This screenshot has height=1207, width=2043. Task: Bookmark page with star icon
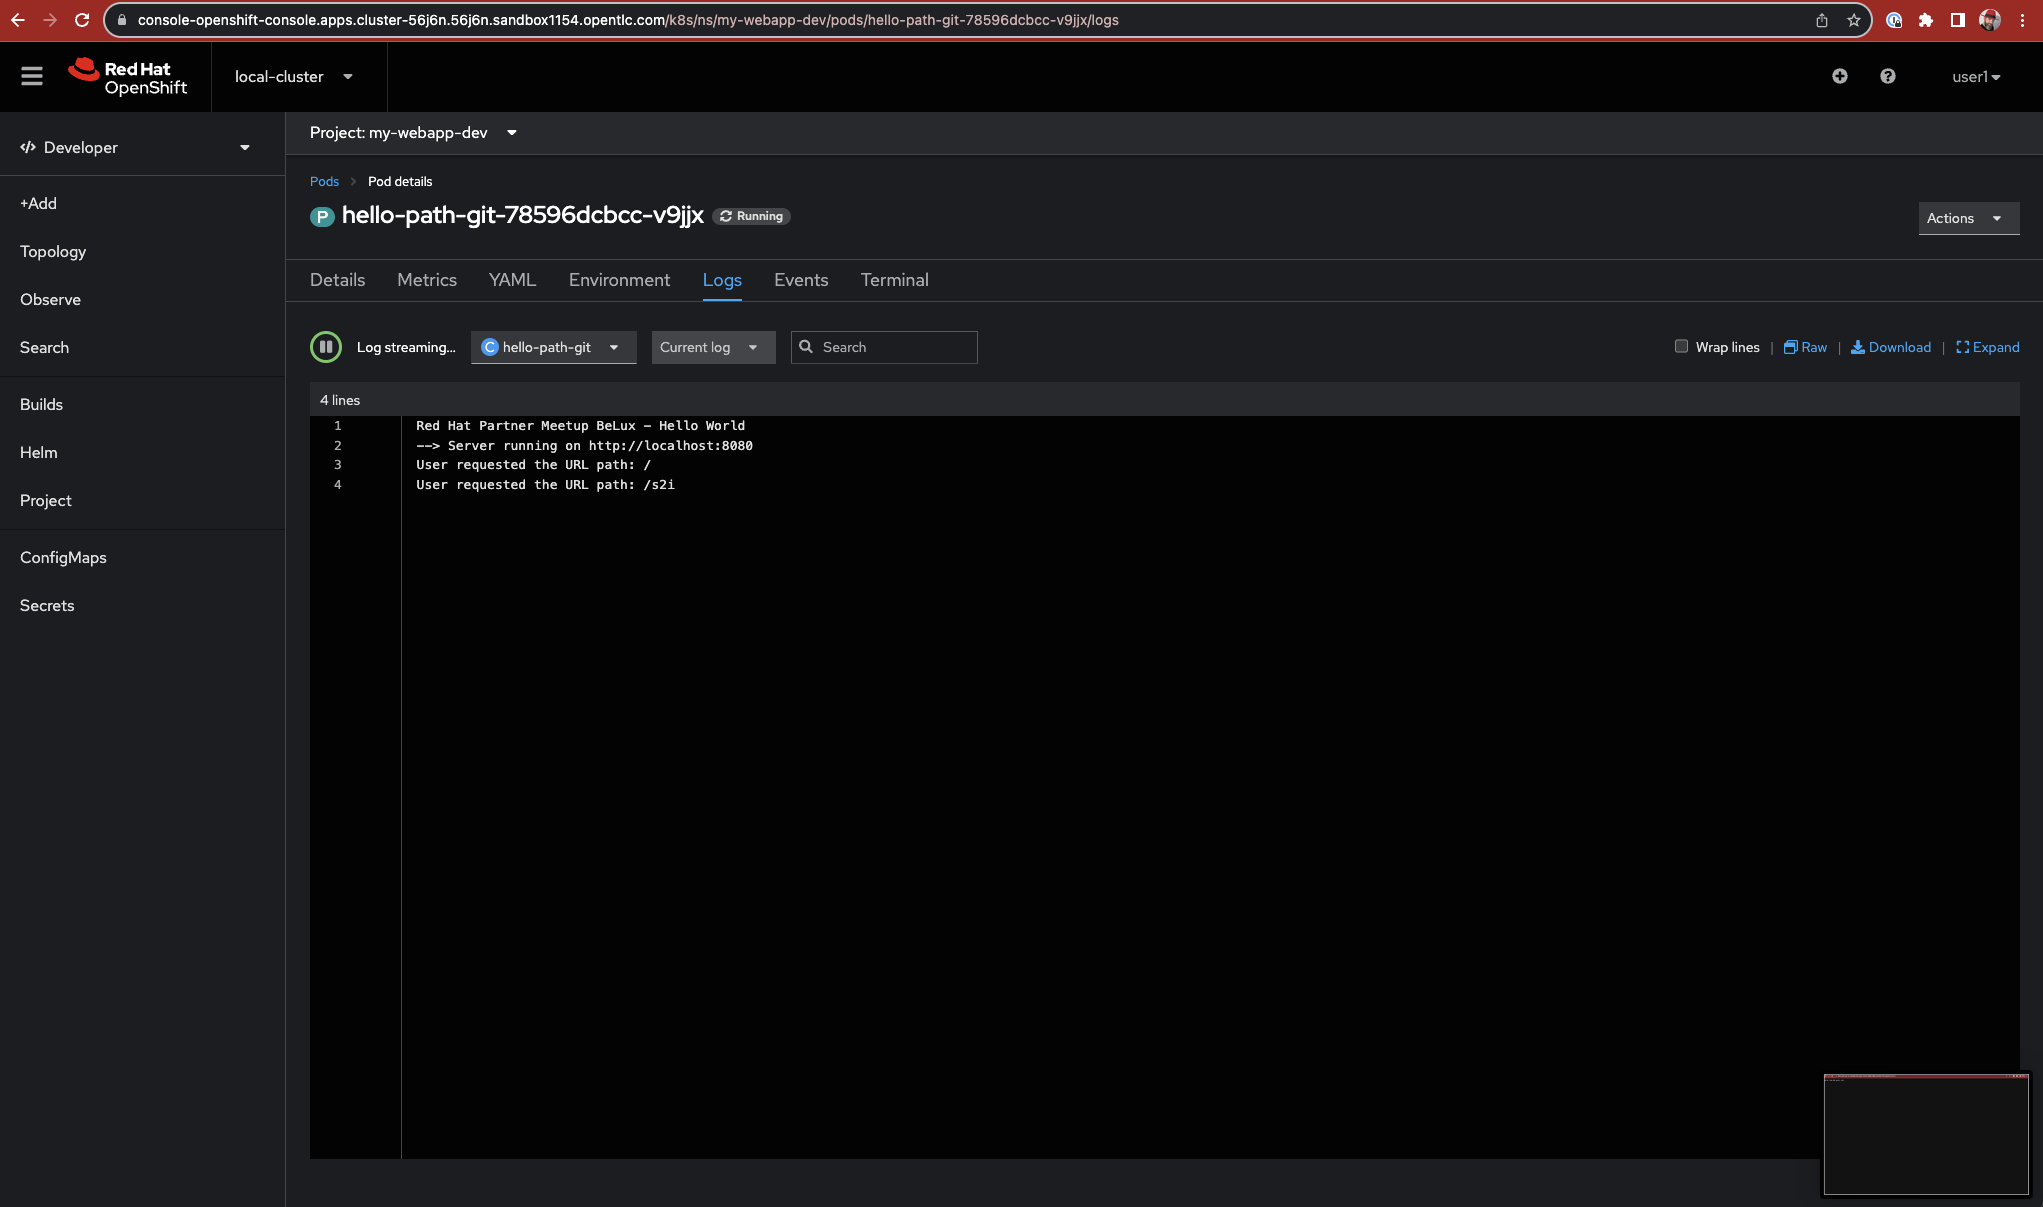pyautogui.click(x=1853, y=20)
